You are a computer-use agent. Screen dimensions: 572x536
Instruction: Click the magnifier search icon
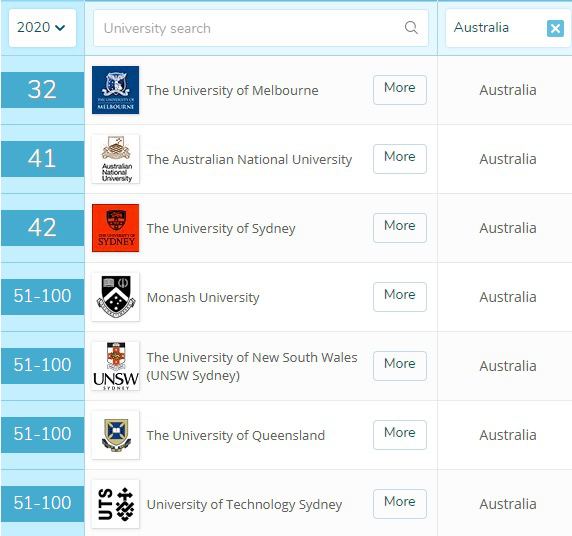click(x=411, y=28)
